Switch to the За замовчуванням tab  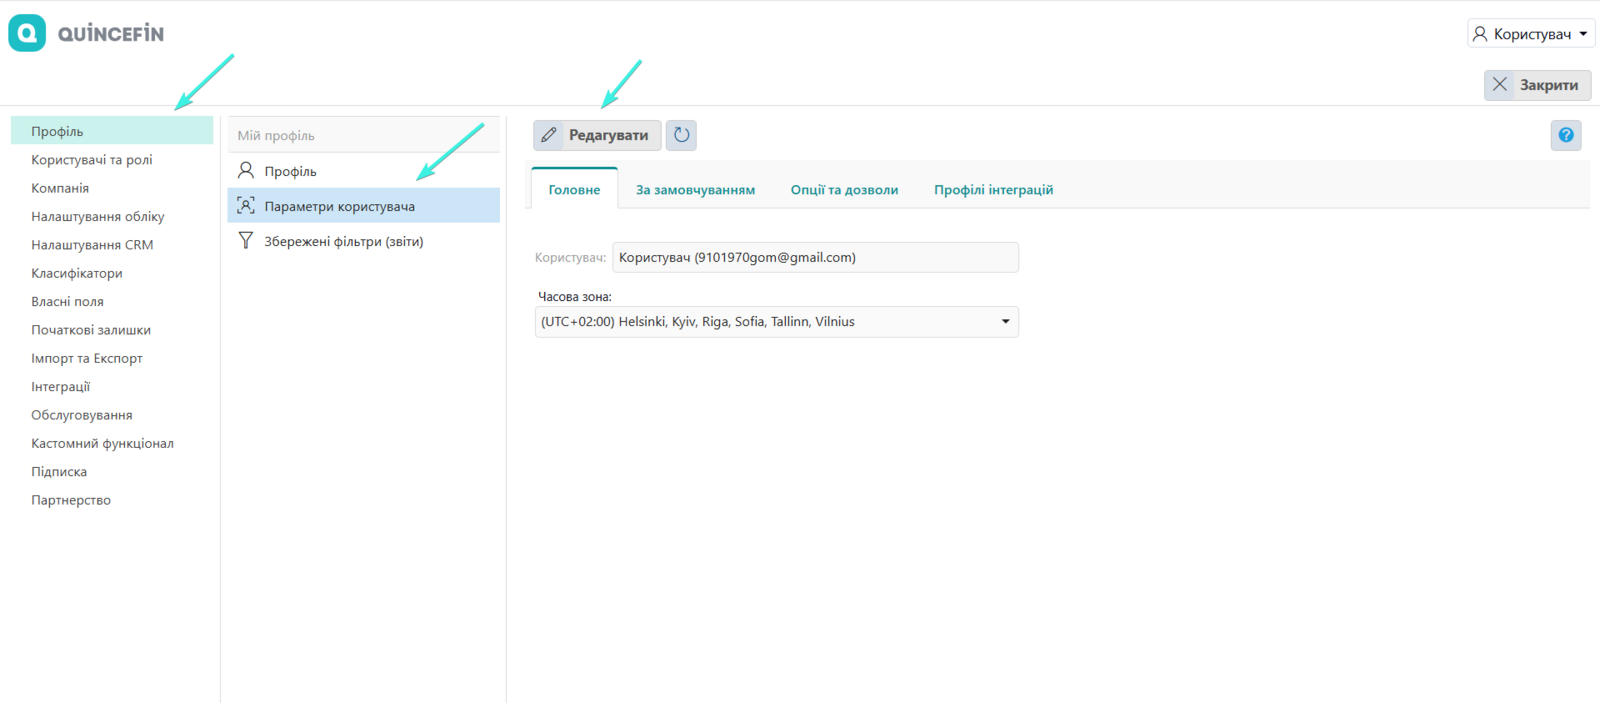tap(695, 190)
